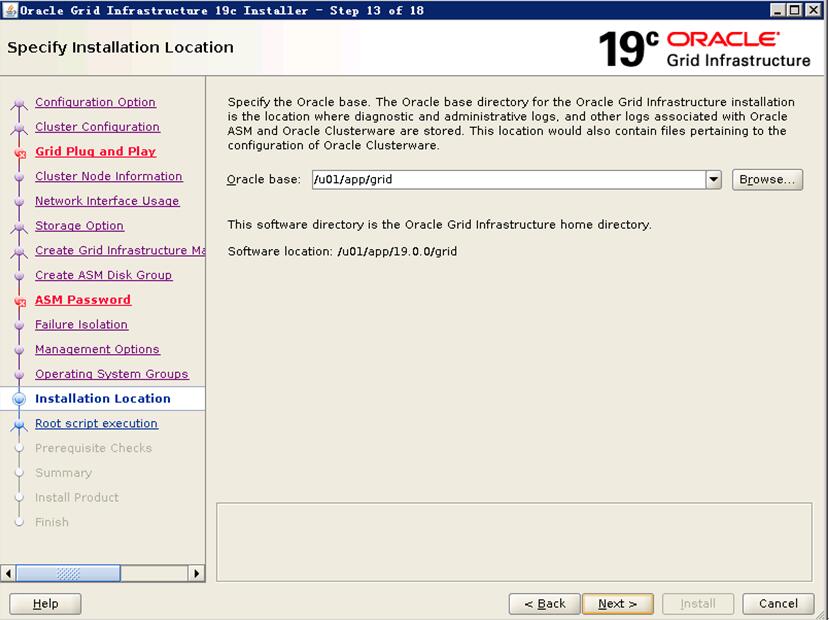Click the sidebar horizontal scrollbar thumb

click(68, 573)
